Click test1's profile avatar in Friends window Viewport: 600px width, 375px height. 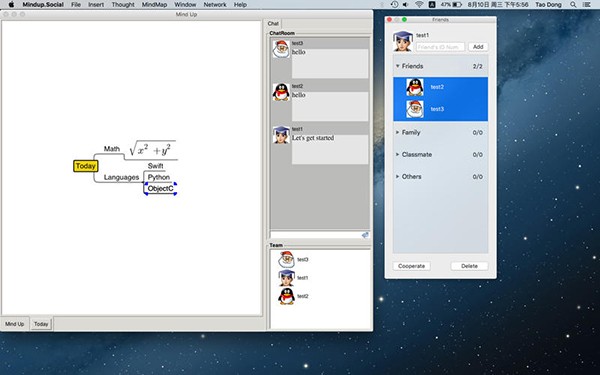point(403,41)
